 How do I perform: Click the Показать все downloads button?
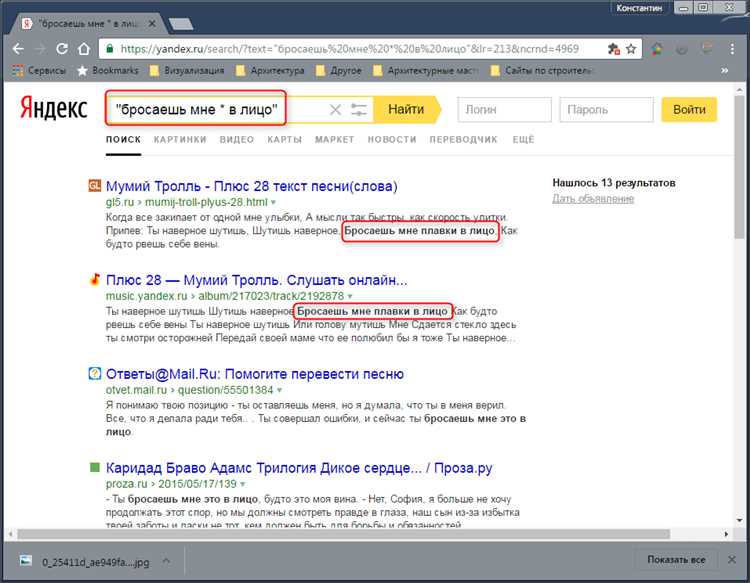click(676, 560)
